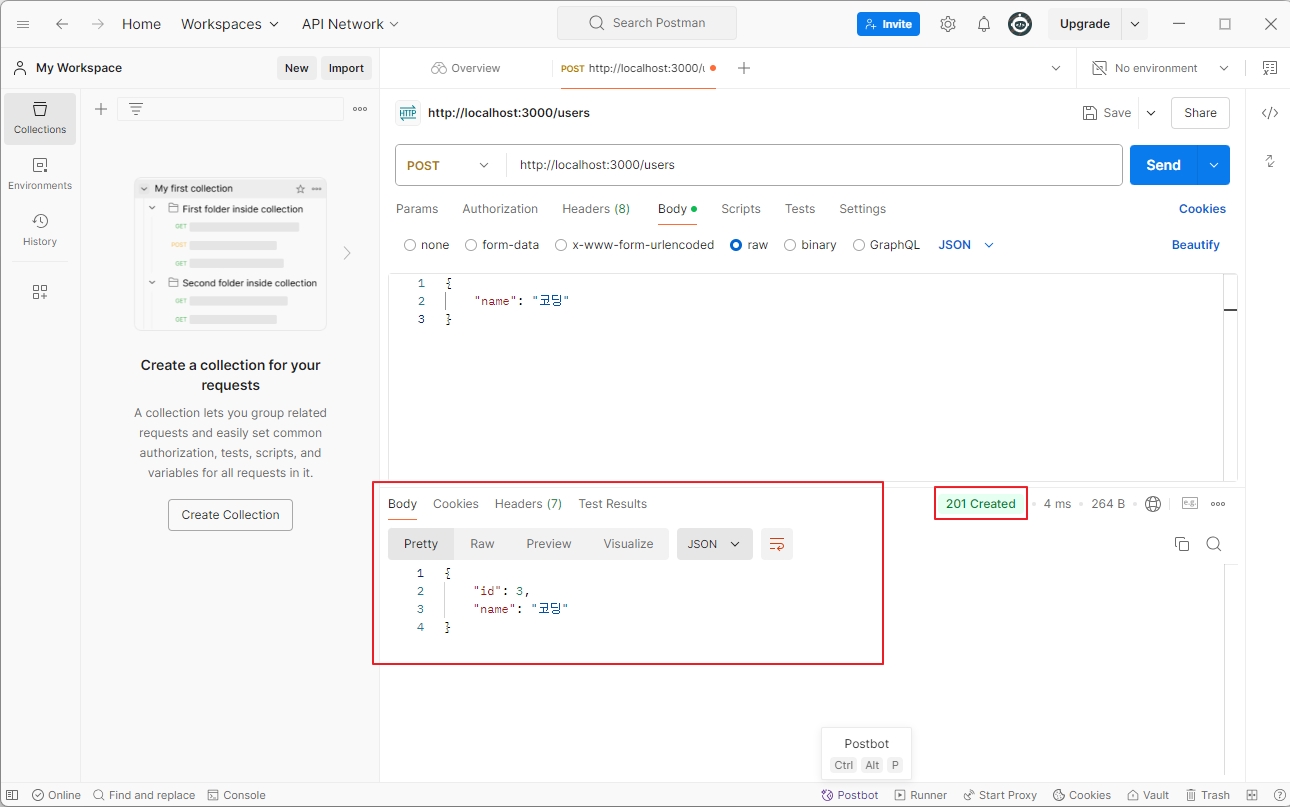This screenshot has height=807, width=1290.
Task: Save the response with the save icon
Action: 1190,504
